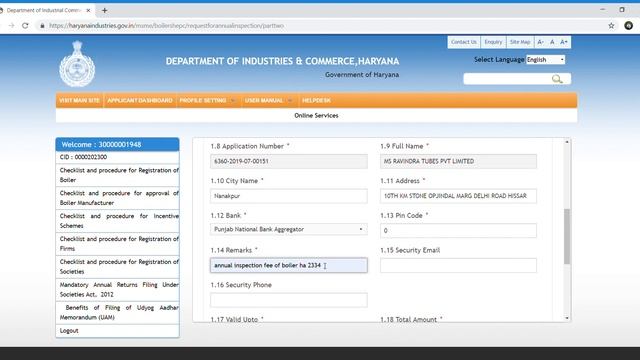This screenshot has width=640, height=360.
Task: Click the form scrollbar up arrow
Action: tap(567, 142)
